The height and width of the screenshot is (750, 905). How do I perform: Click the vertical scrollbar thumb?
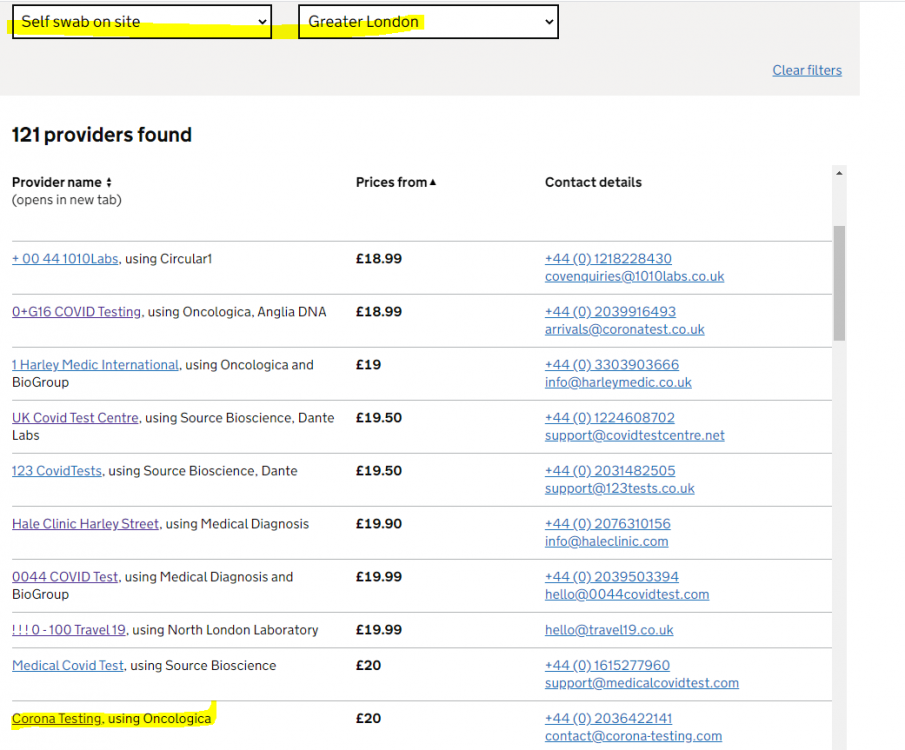pyautogui.click(x=839, y=283)
